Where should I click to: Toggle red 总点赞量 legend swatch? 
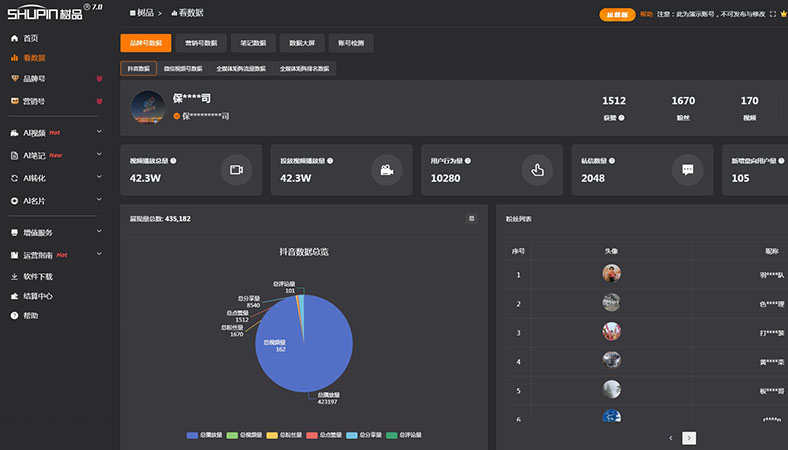pos(312,435)
